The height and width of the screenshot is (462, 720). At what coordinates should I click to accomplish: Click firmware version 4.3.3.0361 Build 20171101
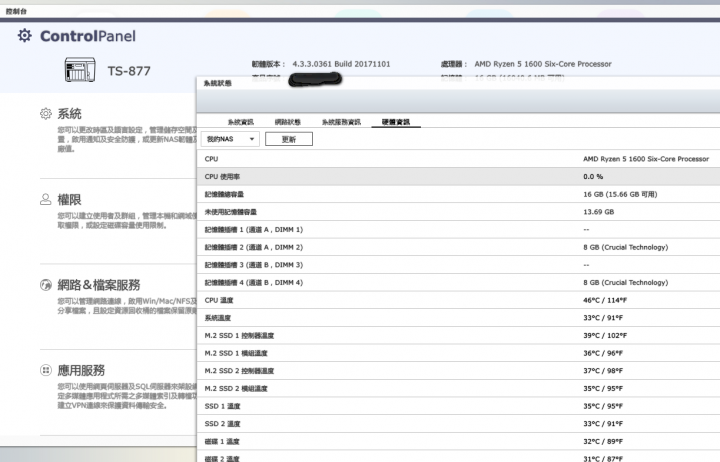point(341,64)
